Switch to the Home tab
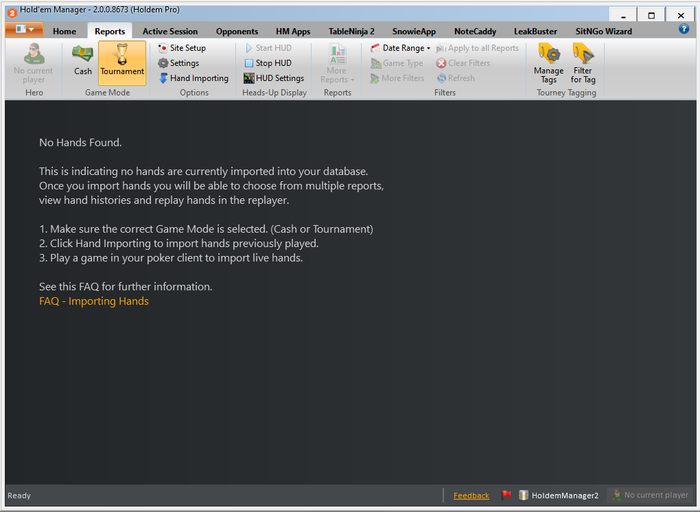The image size is (700, 512). (x=64, y=31)
